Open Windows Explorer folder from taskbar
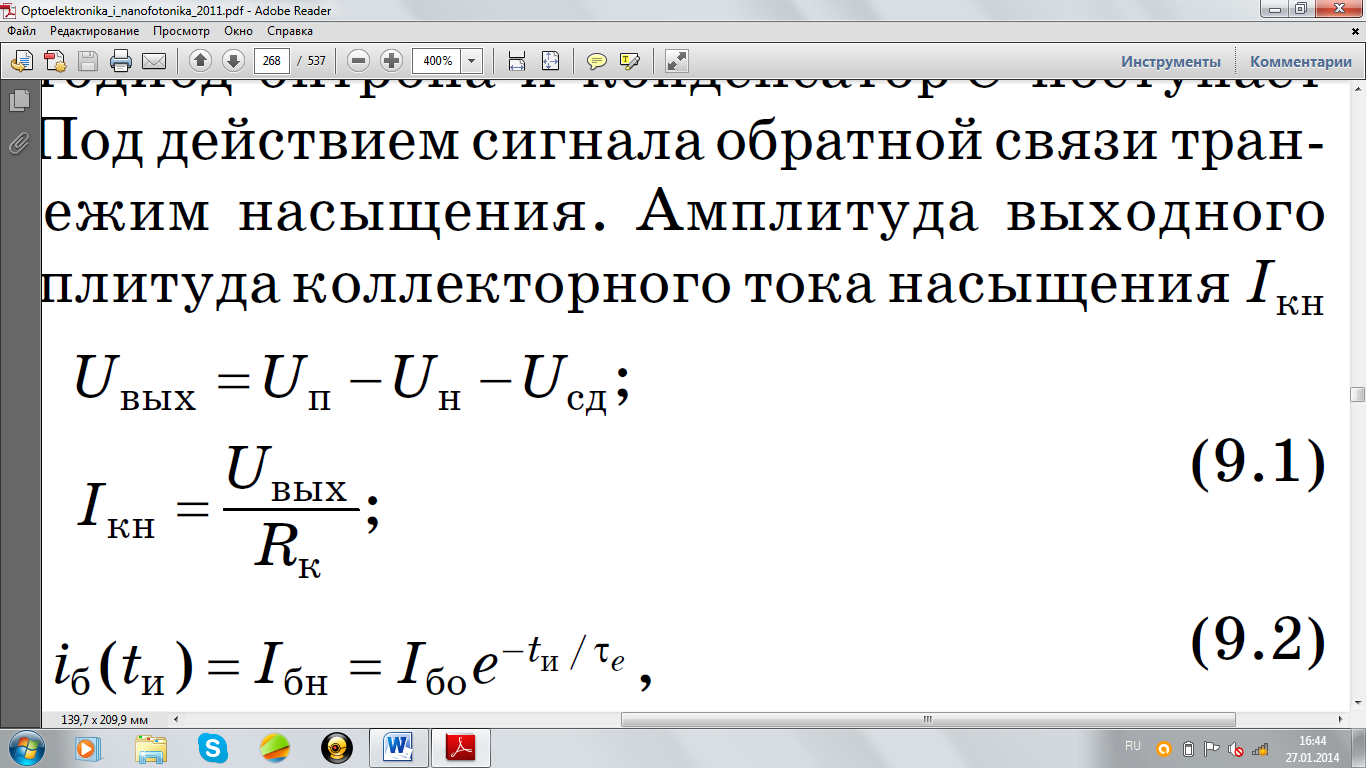 point(151,747)
